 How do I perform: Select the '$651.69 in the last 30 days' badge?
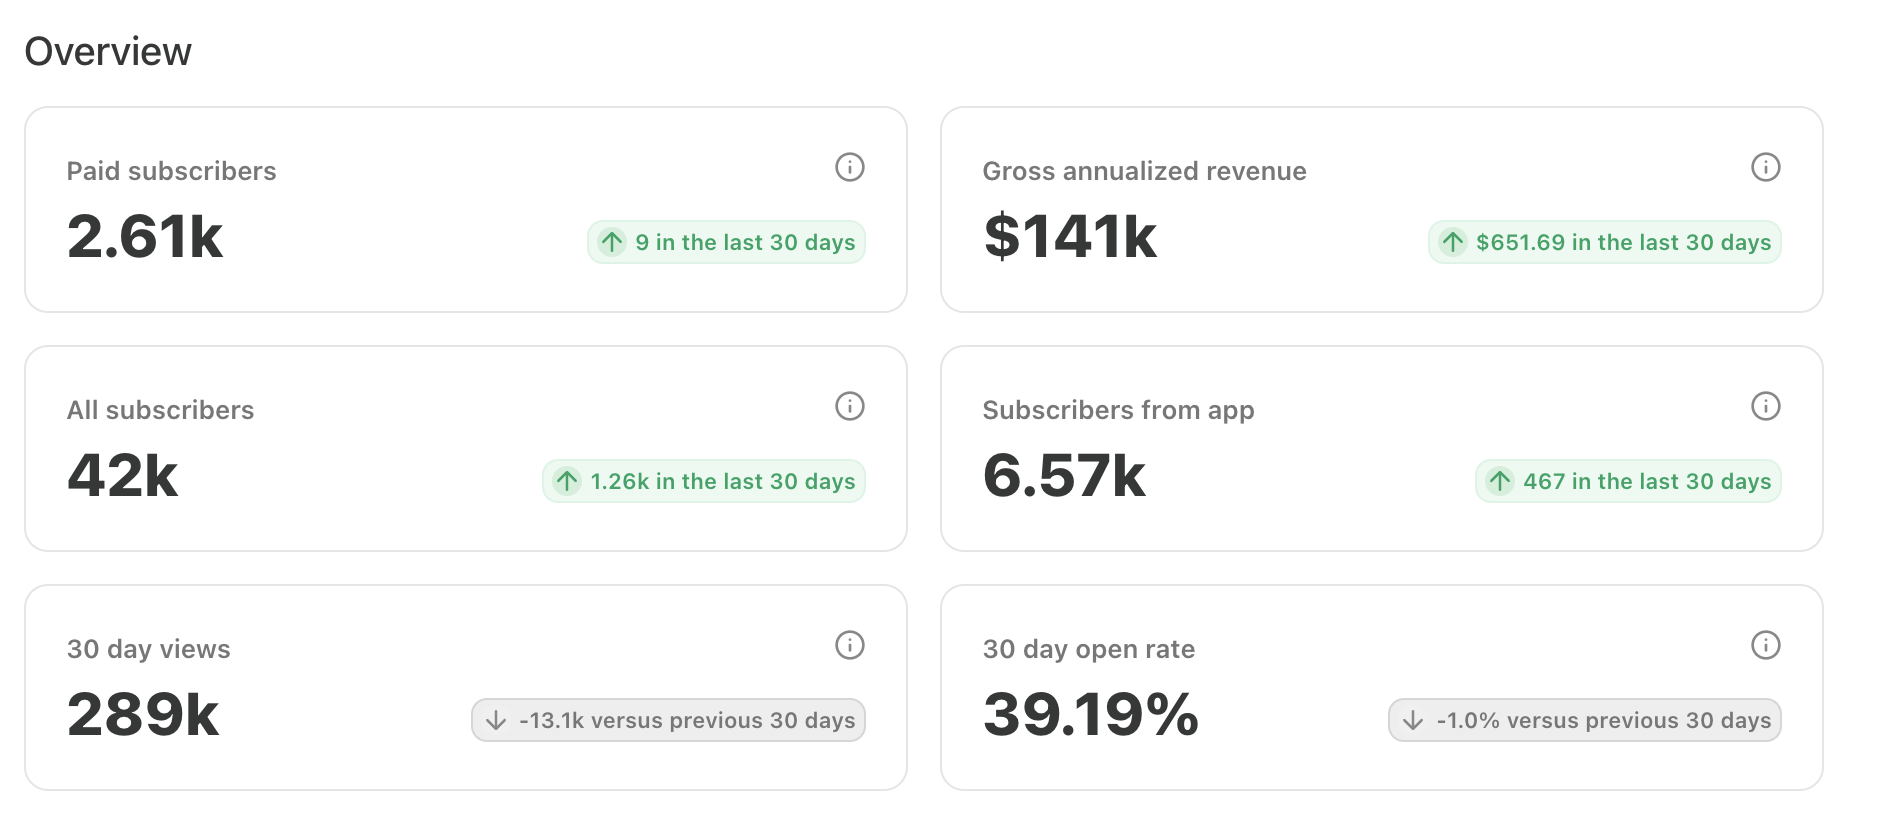1604,242
